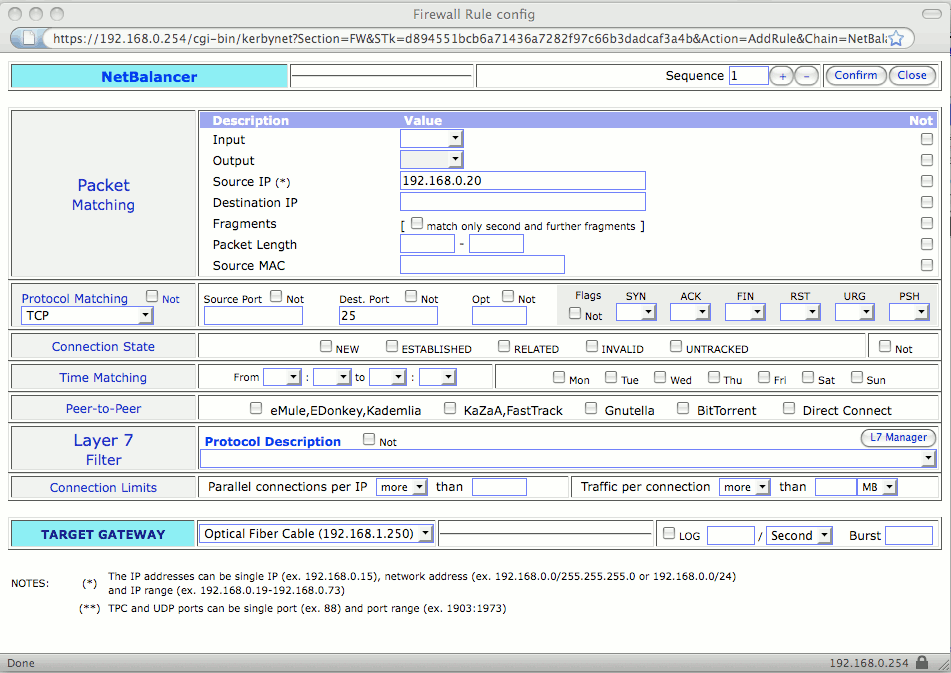Enable Direct Connect peer-to-peer matching
The width and height of the screenshot is (951, 673).
tap(788, 408)
